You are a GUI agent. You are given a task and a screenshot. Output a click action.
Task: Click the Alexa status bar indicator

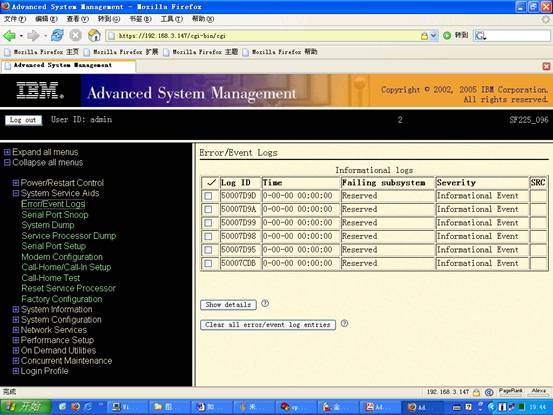539,392
